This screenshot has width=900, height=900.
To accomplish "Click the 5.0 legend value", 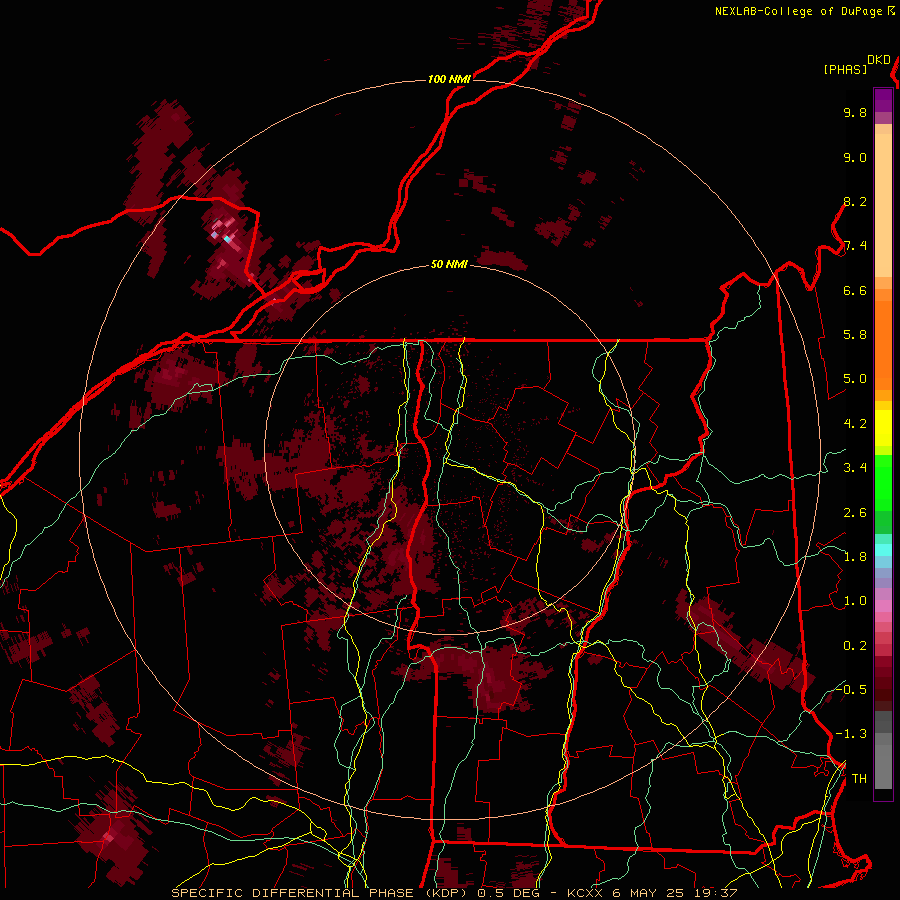I will pos(855,379).
